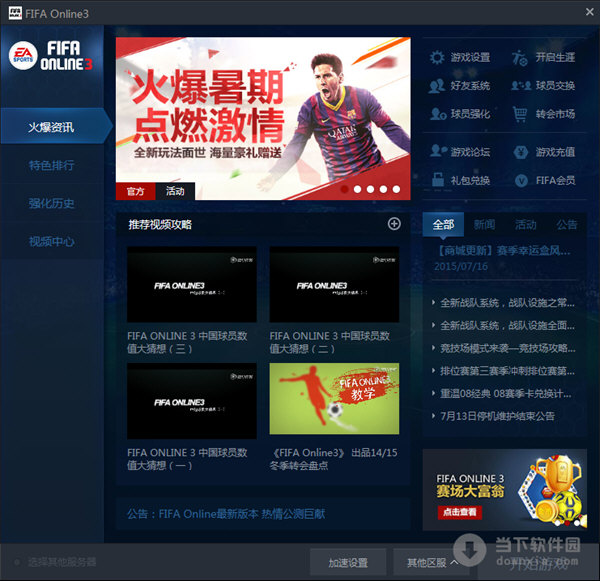The height and width of the screenshot is (581, 600).
Task: Open news 7月13日停机维护结束公告
Action: [x=497, y=416]
